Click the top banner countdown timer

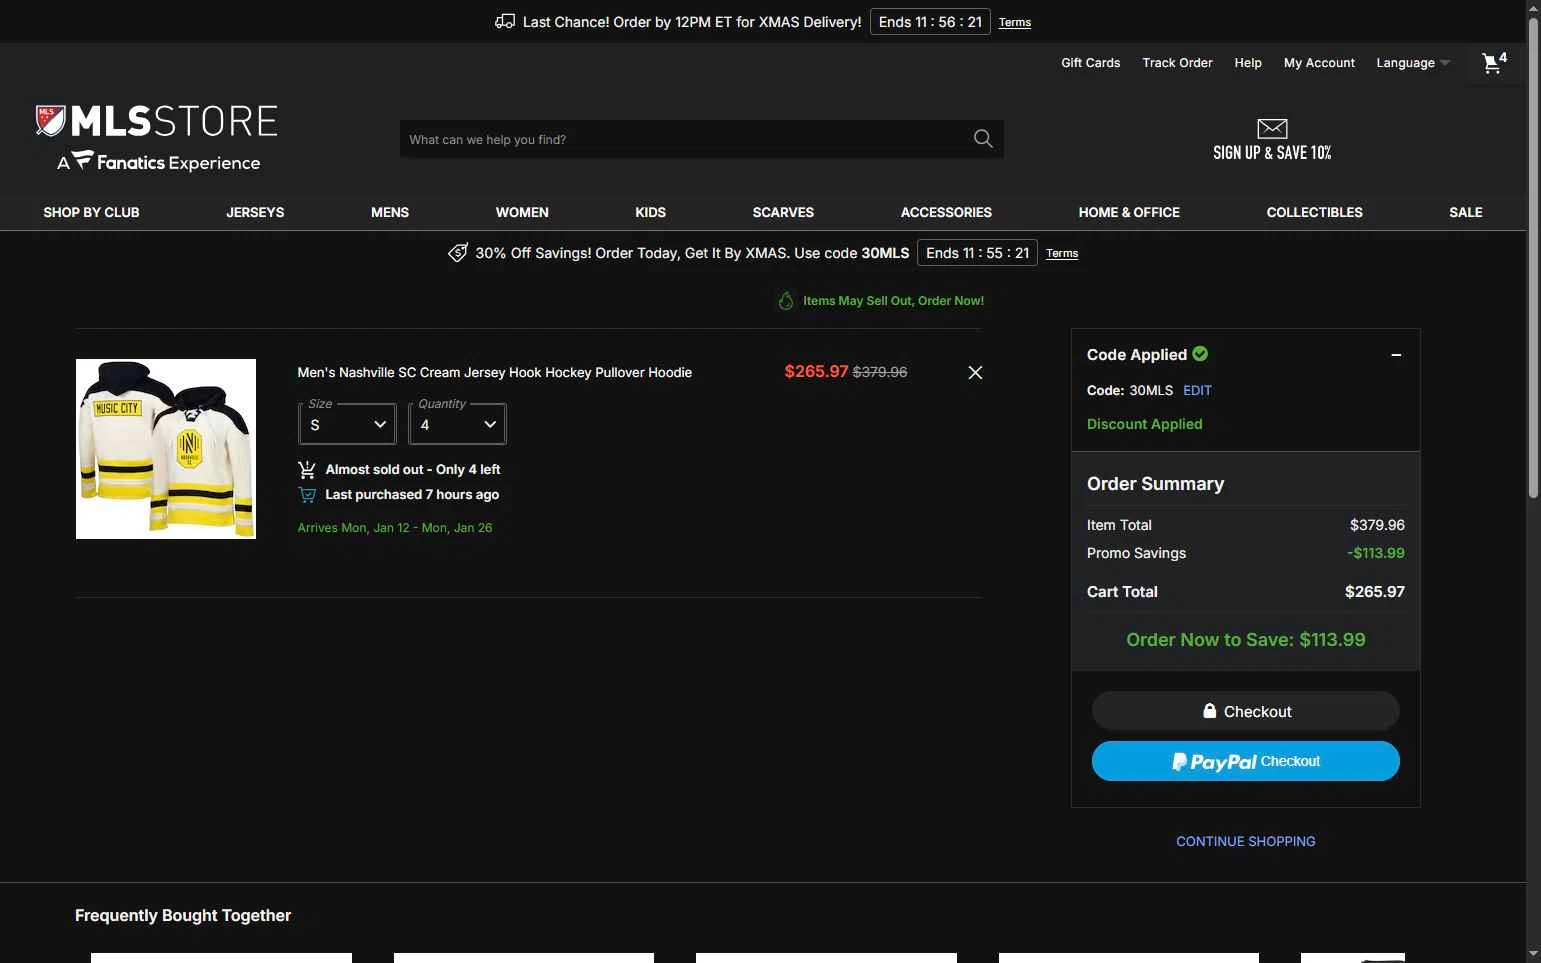pos(930,22)
